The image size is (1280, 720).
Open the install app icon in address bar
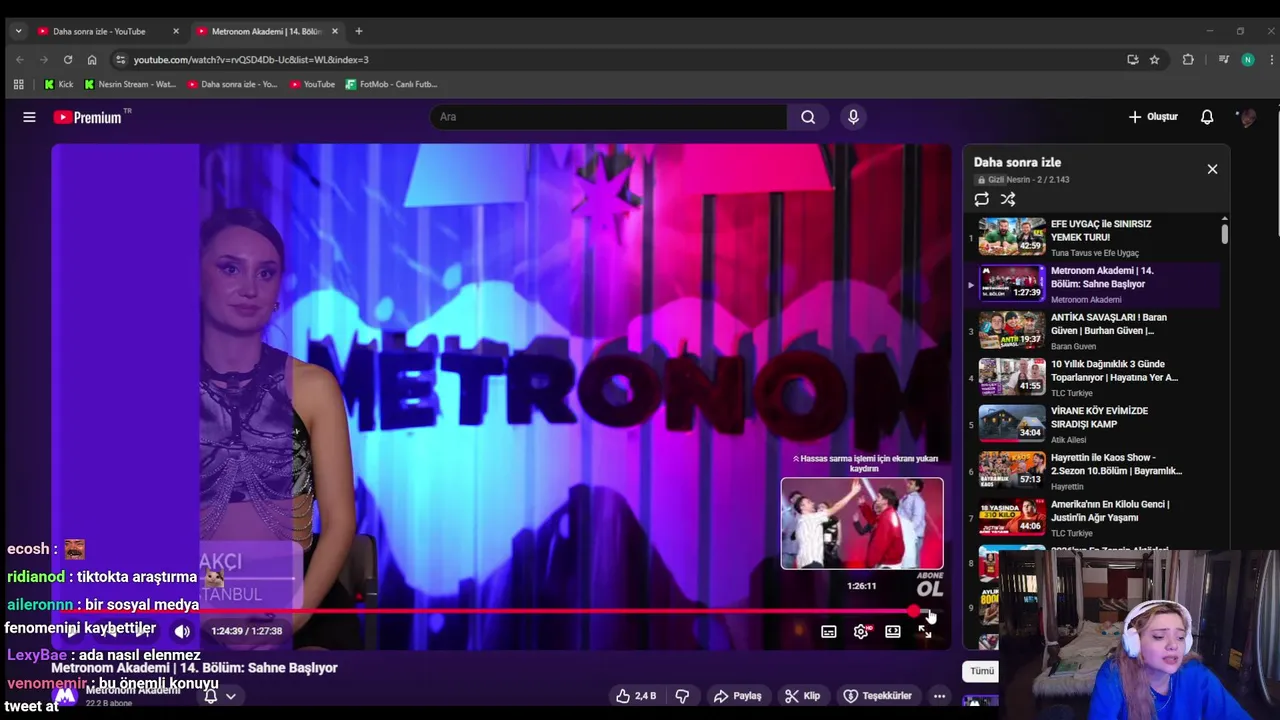1132,60
